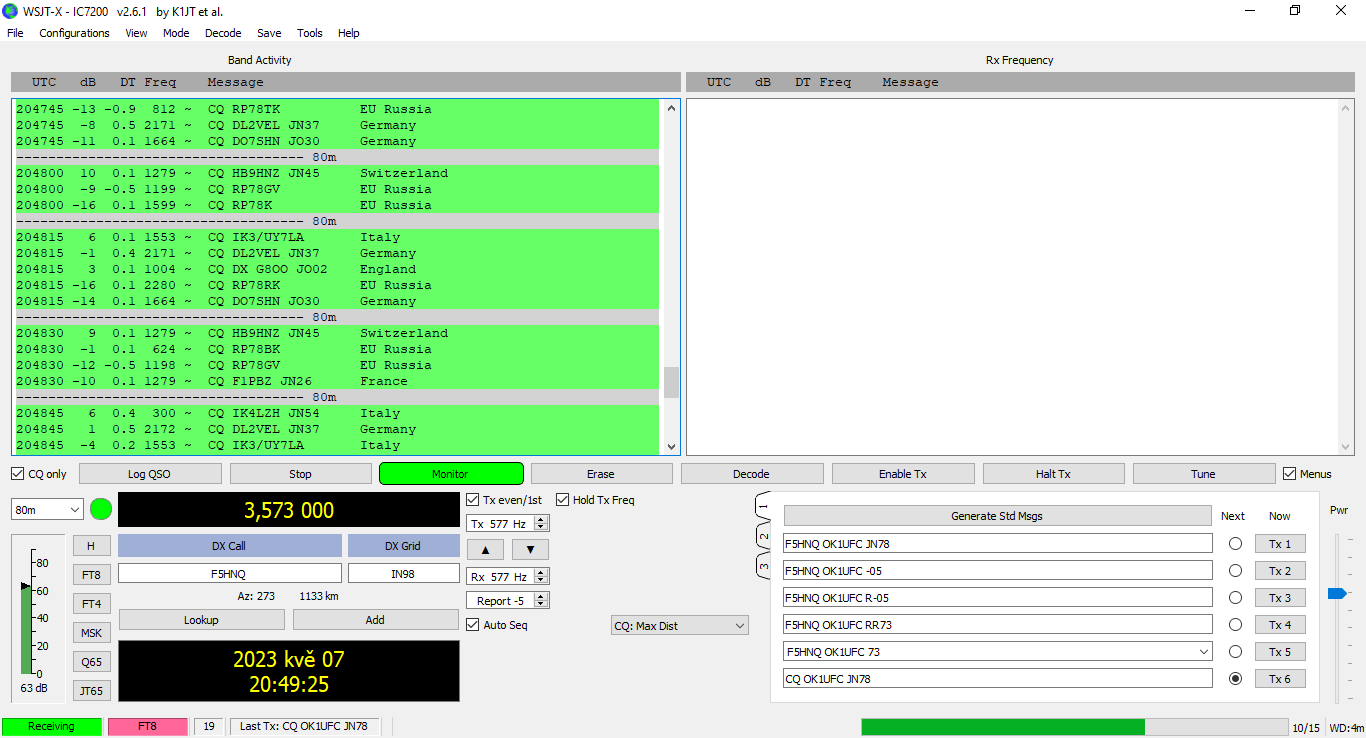Screen dimensions: 1366x738
Task: Select the Q65 mode button
Action: [x=91, y=662]
